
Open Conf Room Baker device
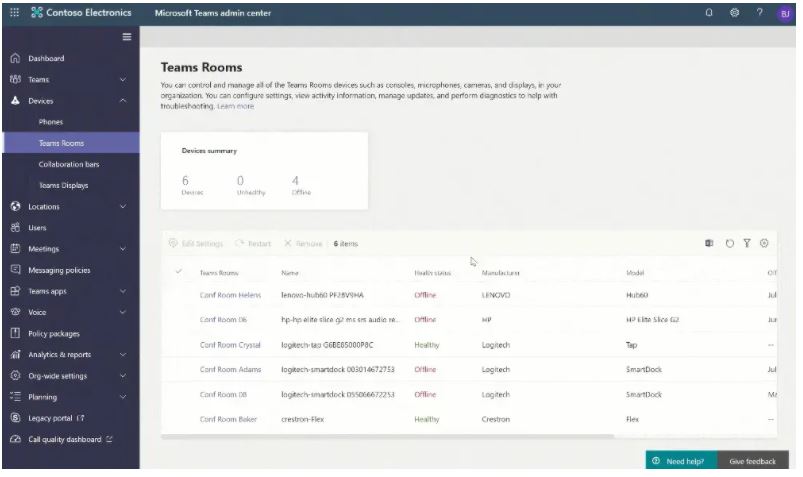(x=228, y=419)
